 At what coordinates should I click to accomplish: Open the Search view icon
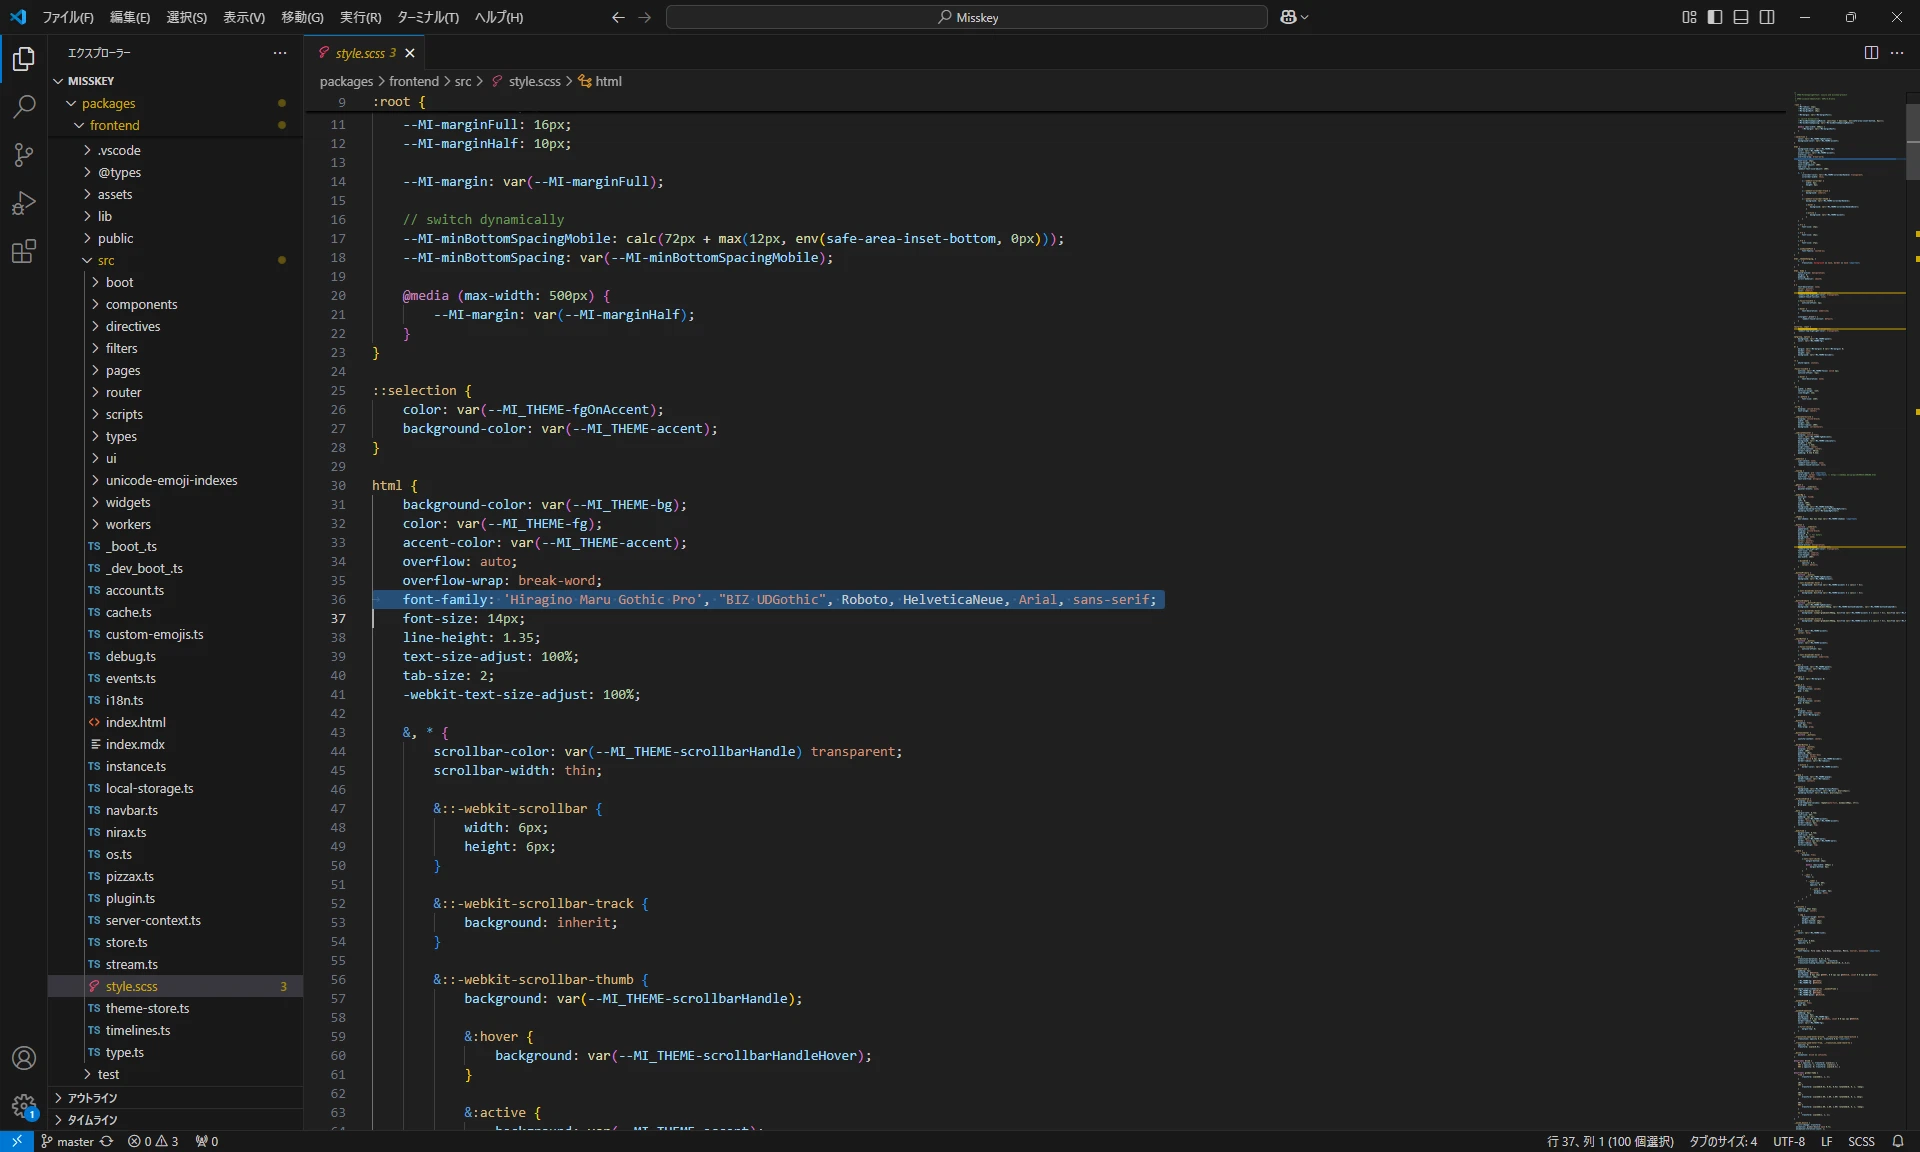[x=23, y=106]
